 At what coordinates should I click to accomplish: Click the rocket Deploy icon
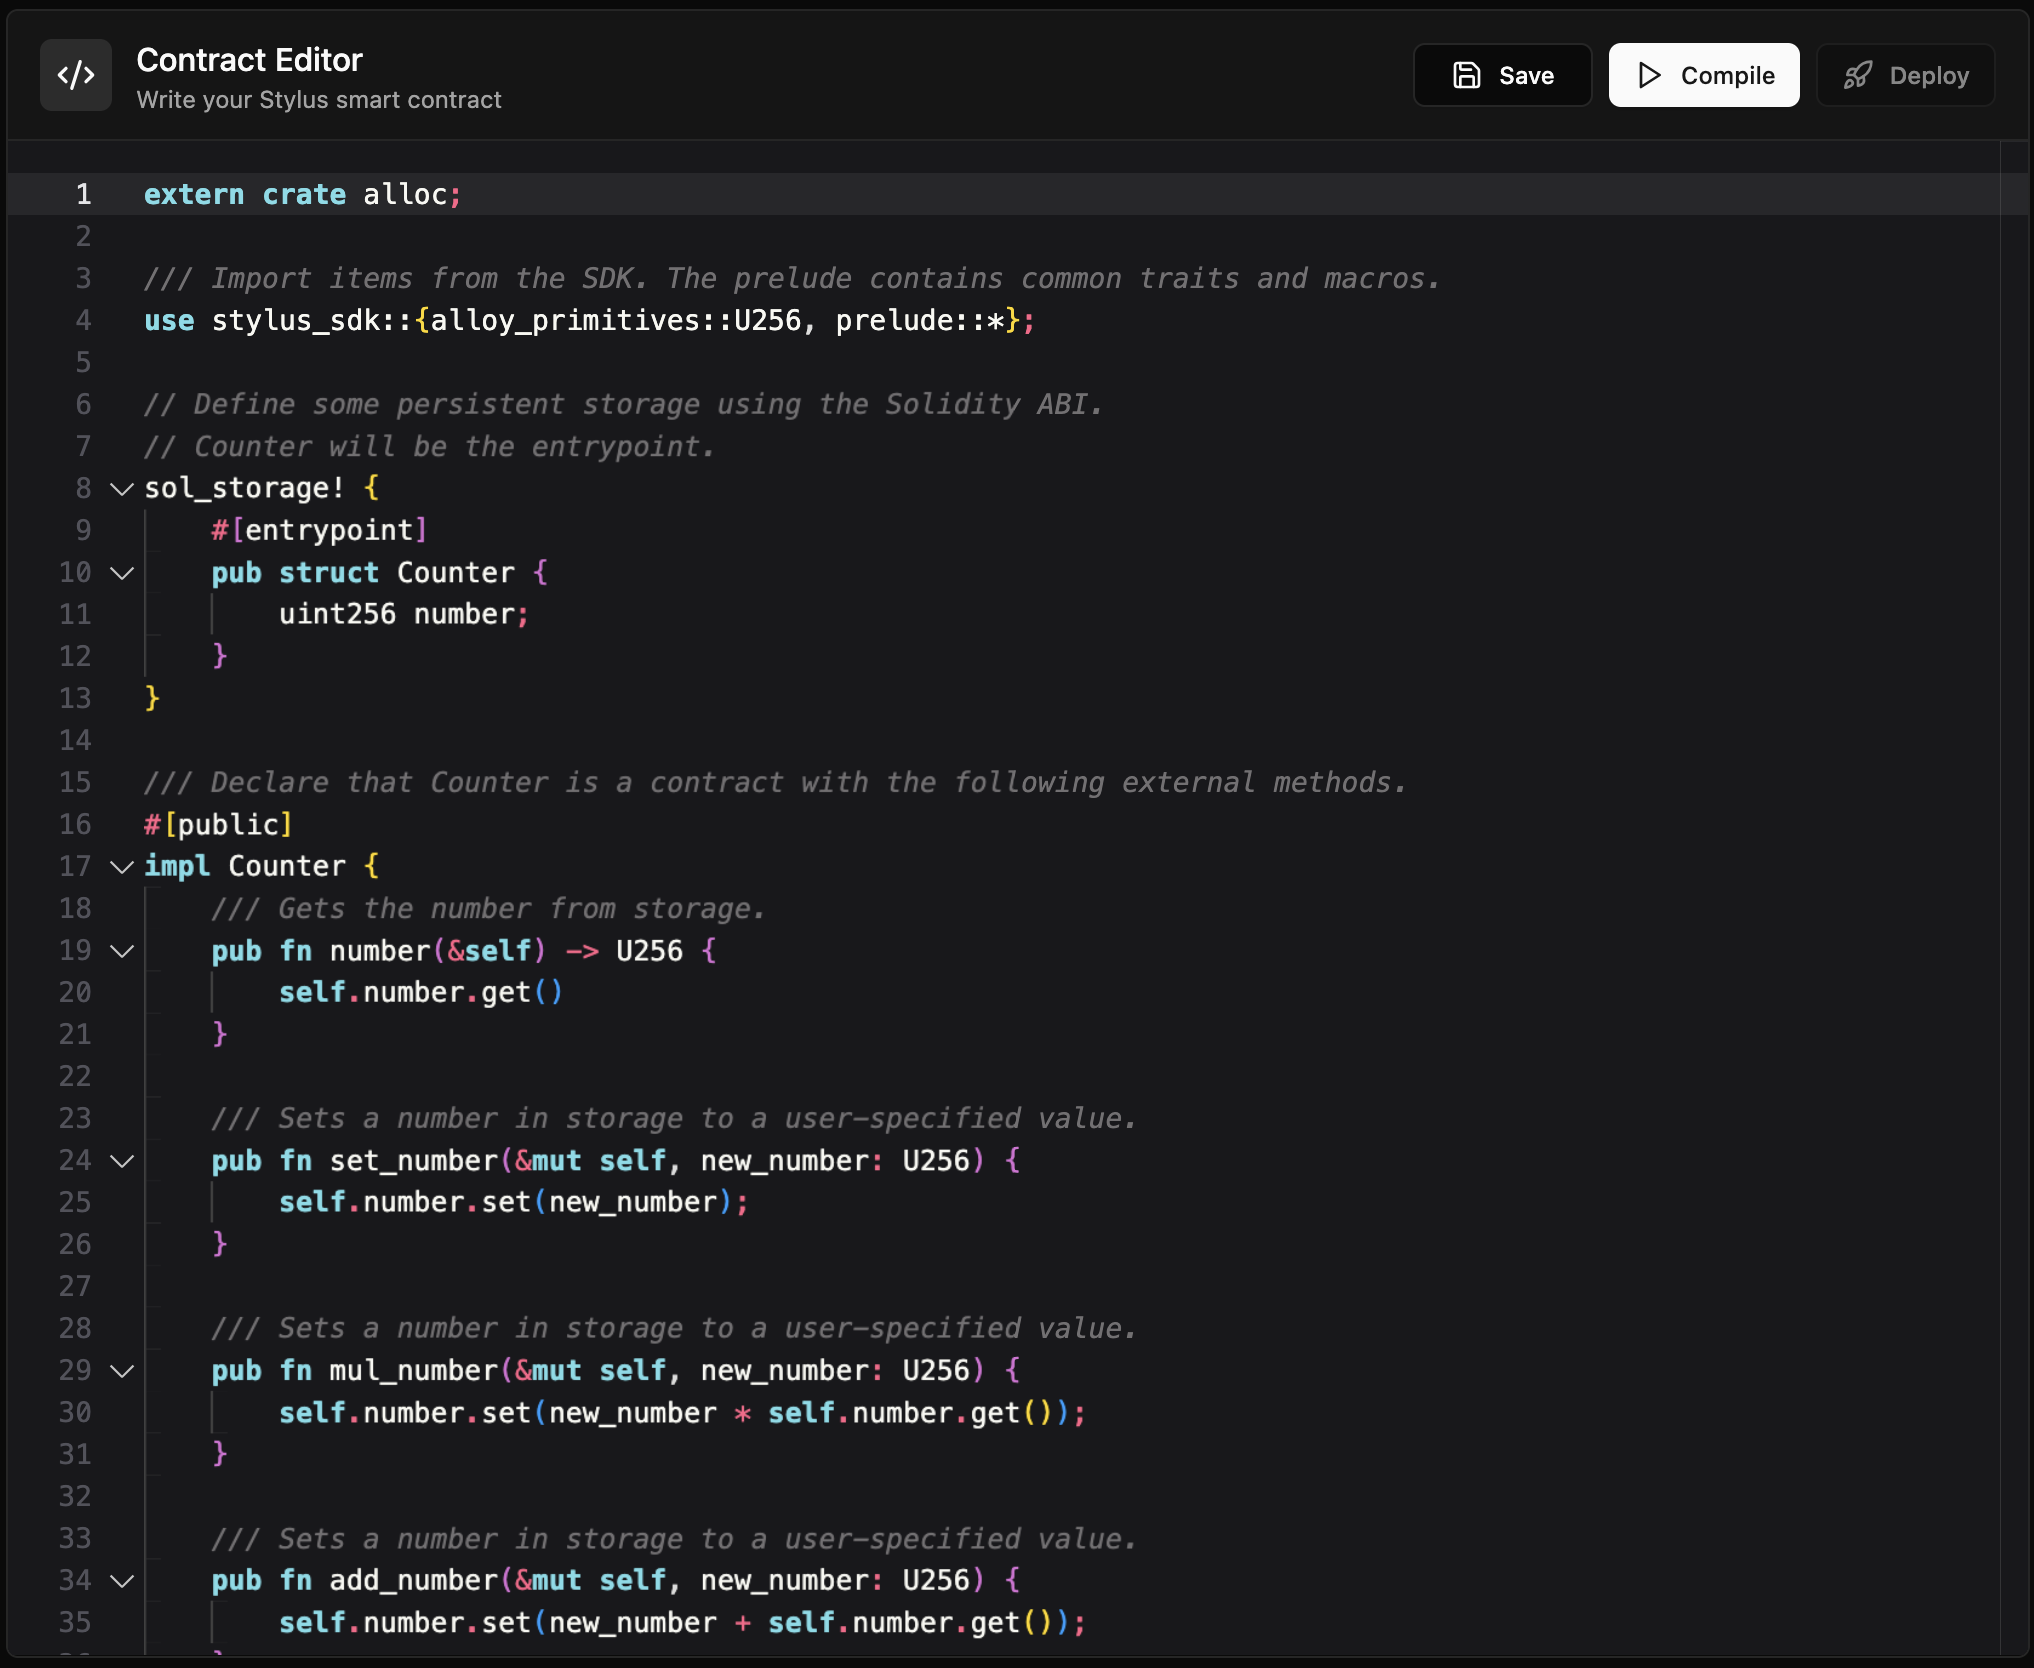point(1858,75)
